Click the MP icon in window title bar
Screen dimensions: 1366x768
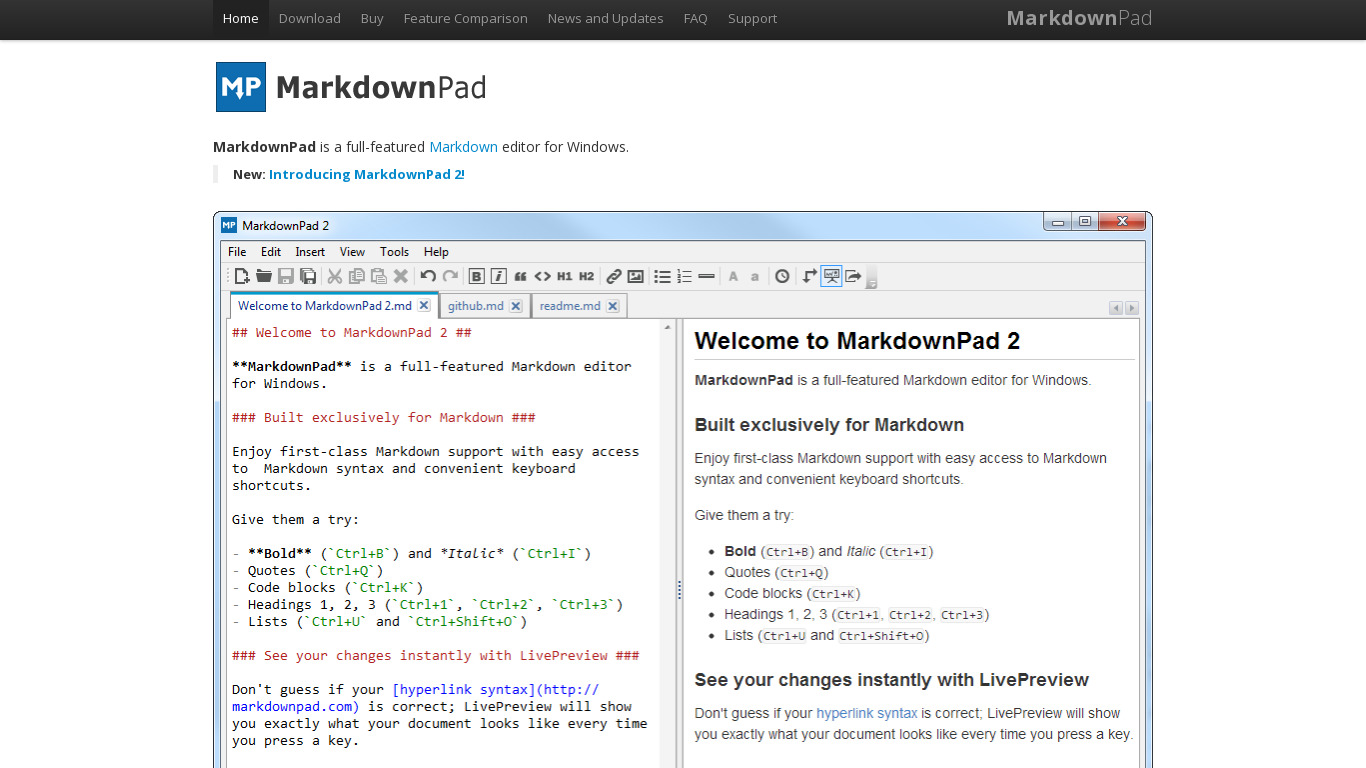pos(229,225)
